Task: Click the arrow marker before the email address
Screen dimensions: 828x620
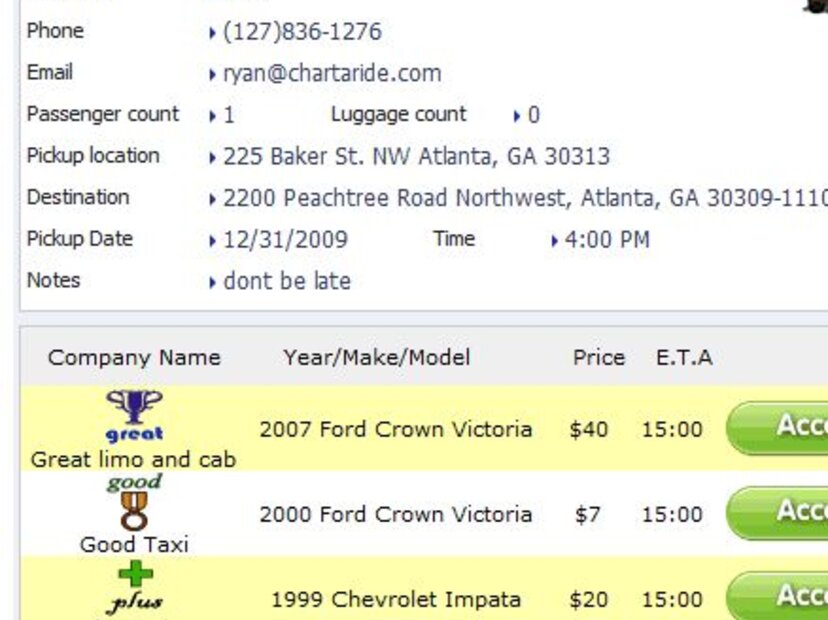Action: [213, 75]
